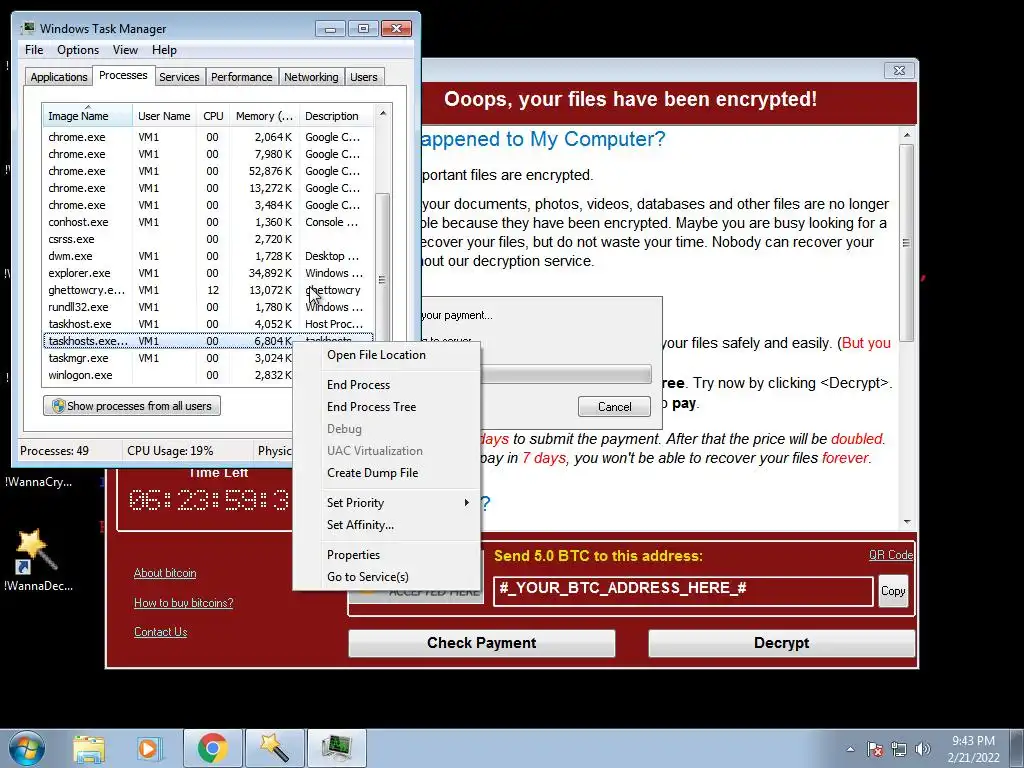Open the File menu in Task Manager
Image resolution: width=1024 pixels, height=768 pixels.
pyautogui.click(x=34, y=50)
